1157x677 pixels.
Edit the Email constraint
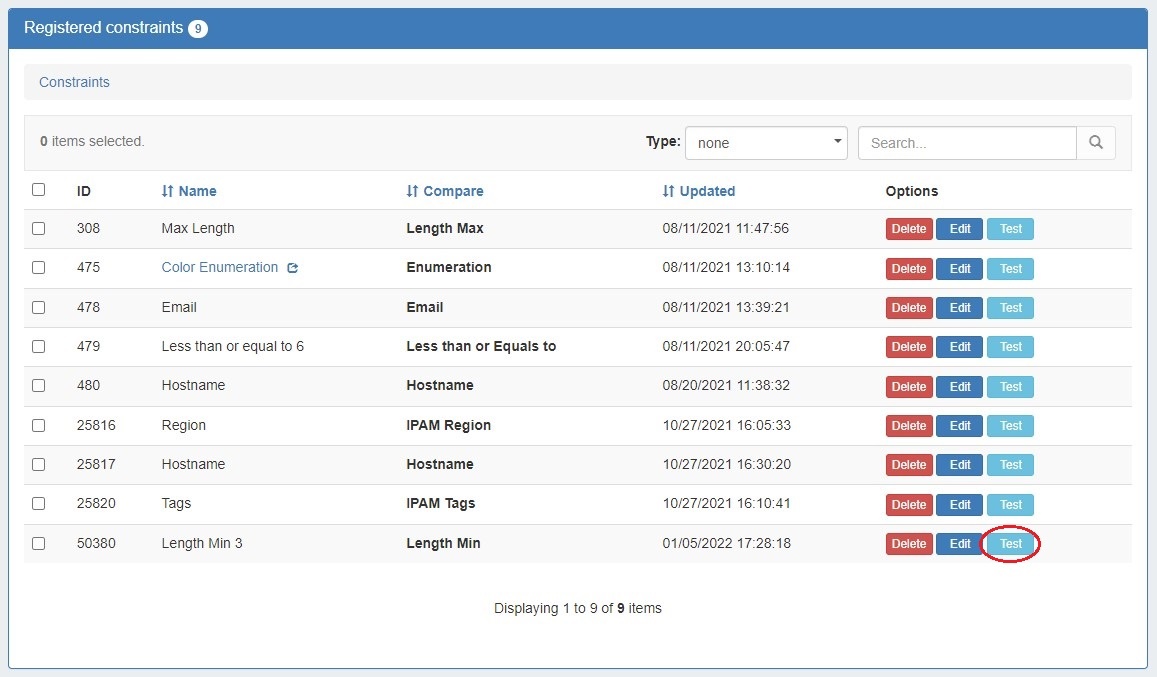click(x=959, y=308)
